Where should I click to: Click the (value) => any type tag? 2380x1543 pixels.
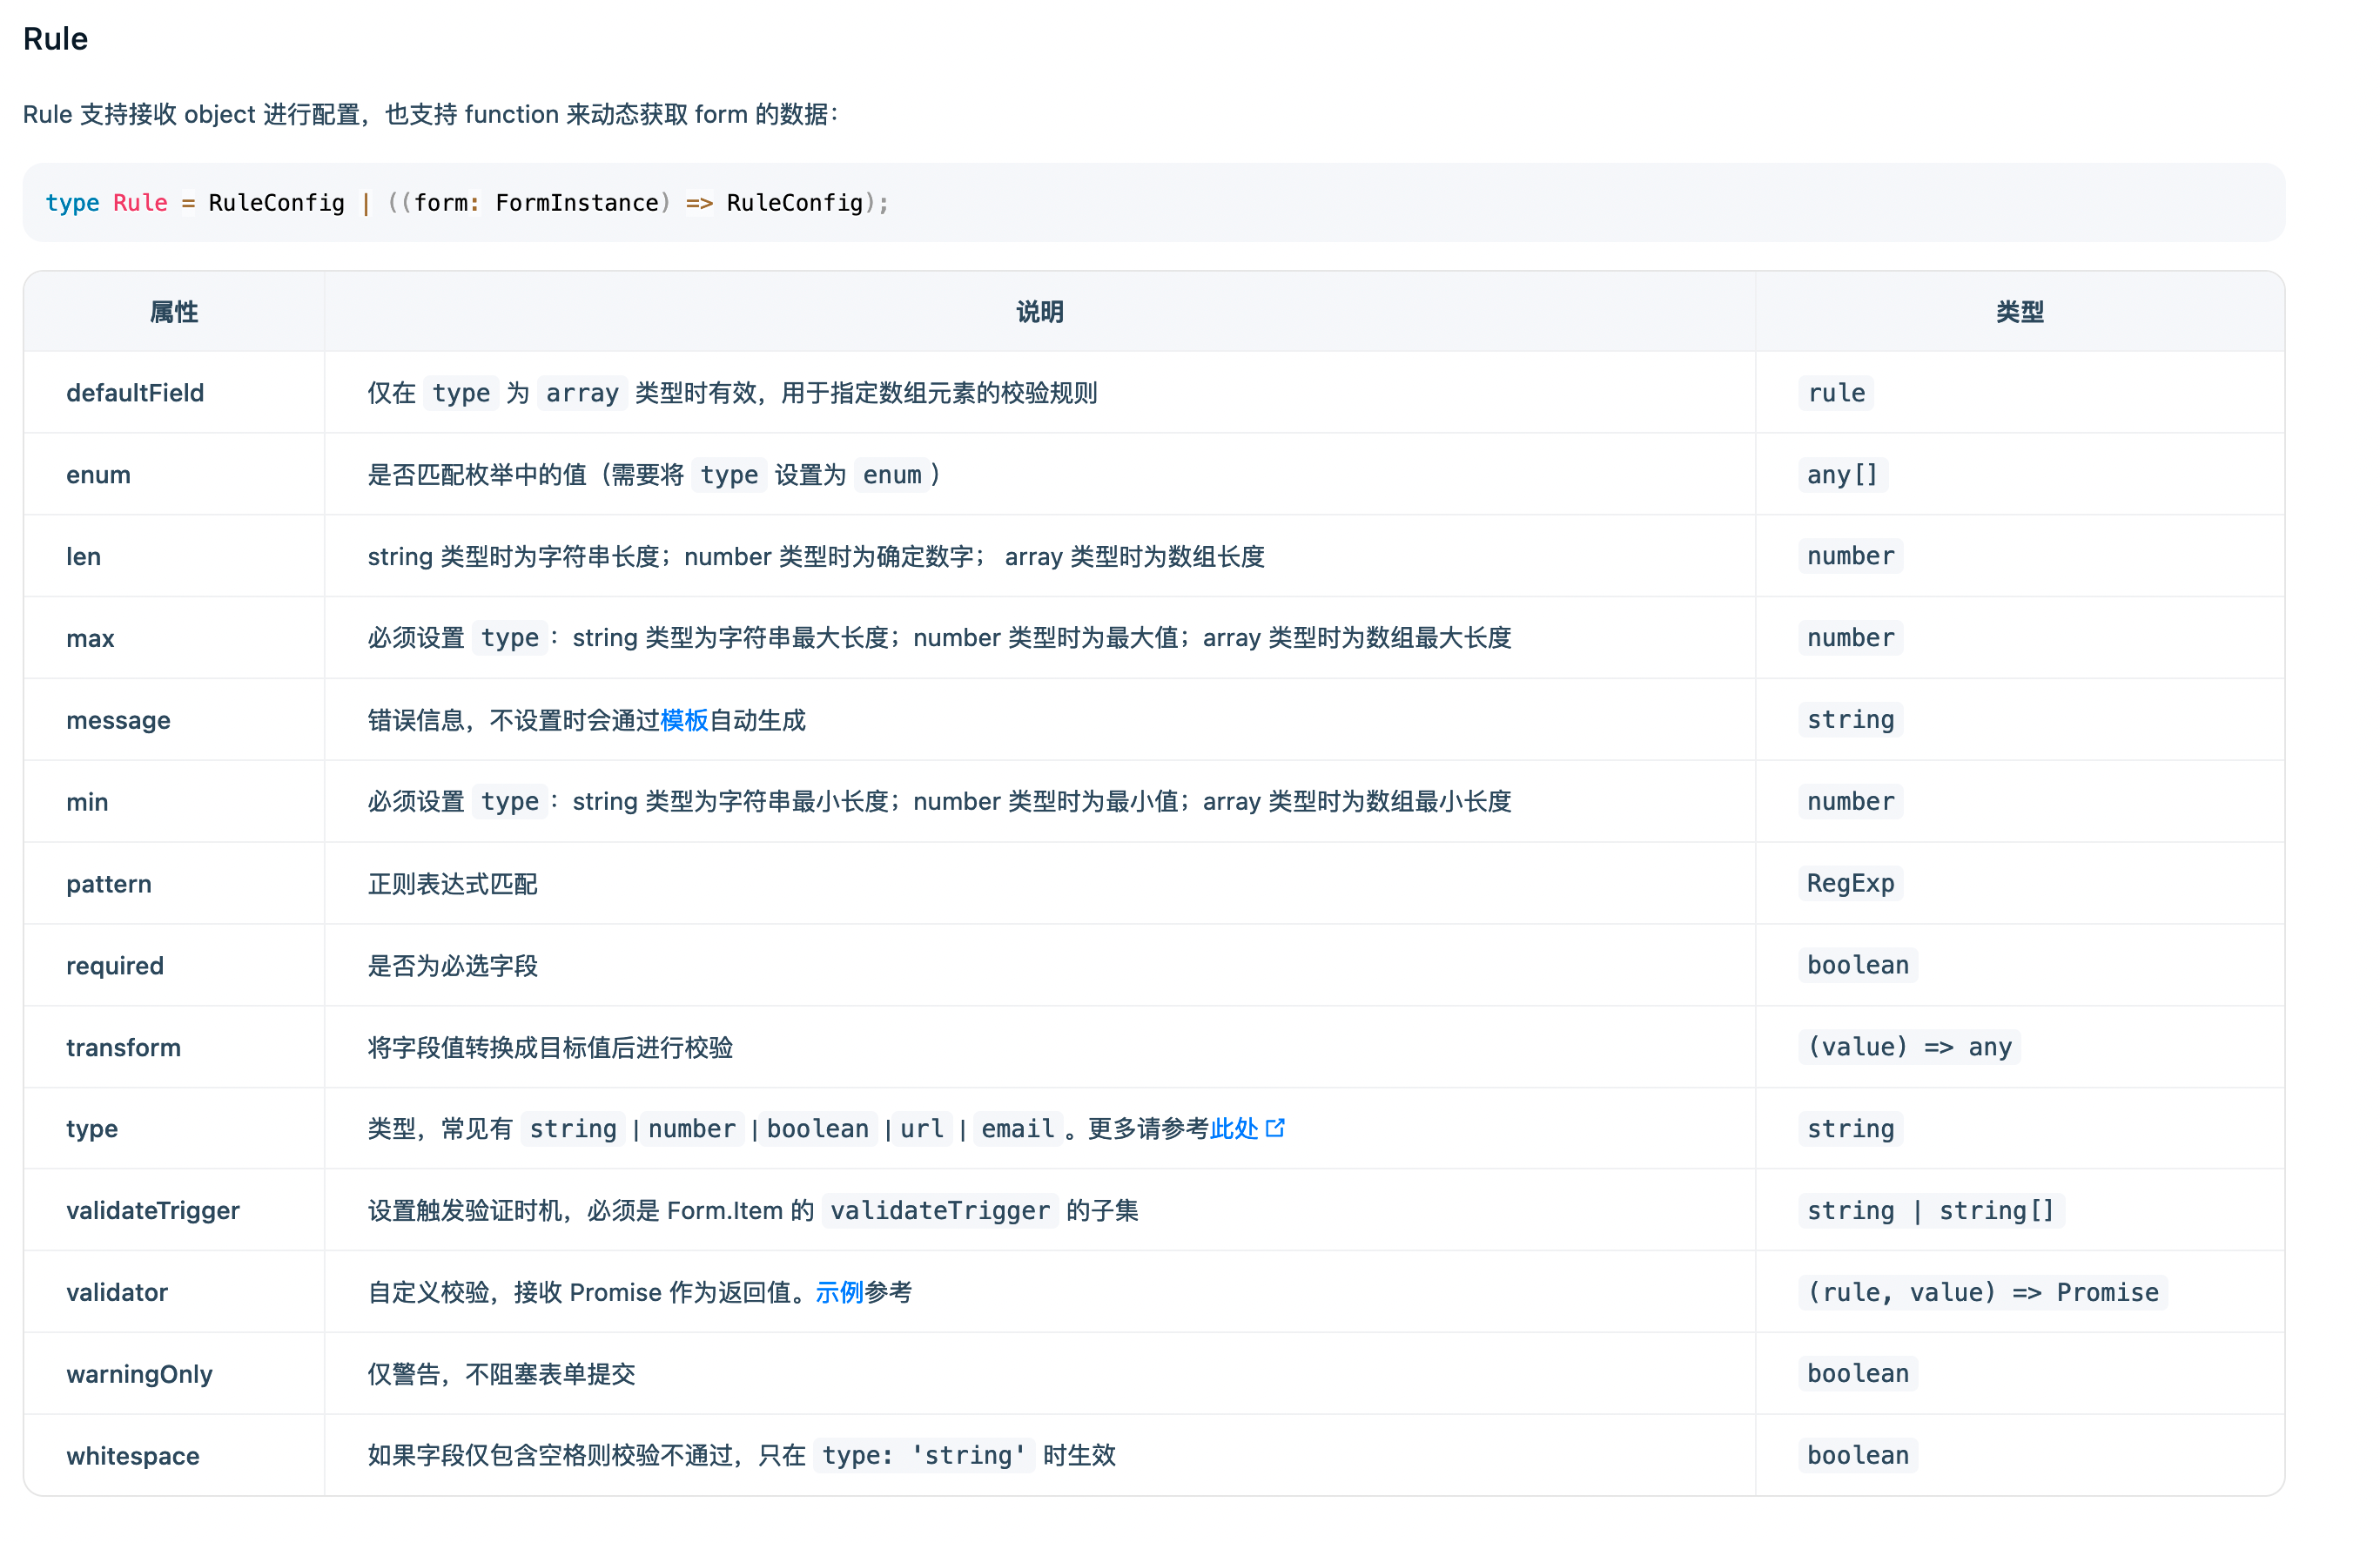[x=1908, y=1047]
